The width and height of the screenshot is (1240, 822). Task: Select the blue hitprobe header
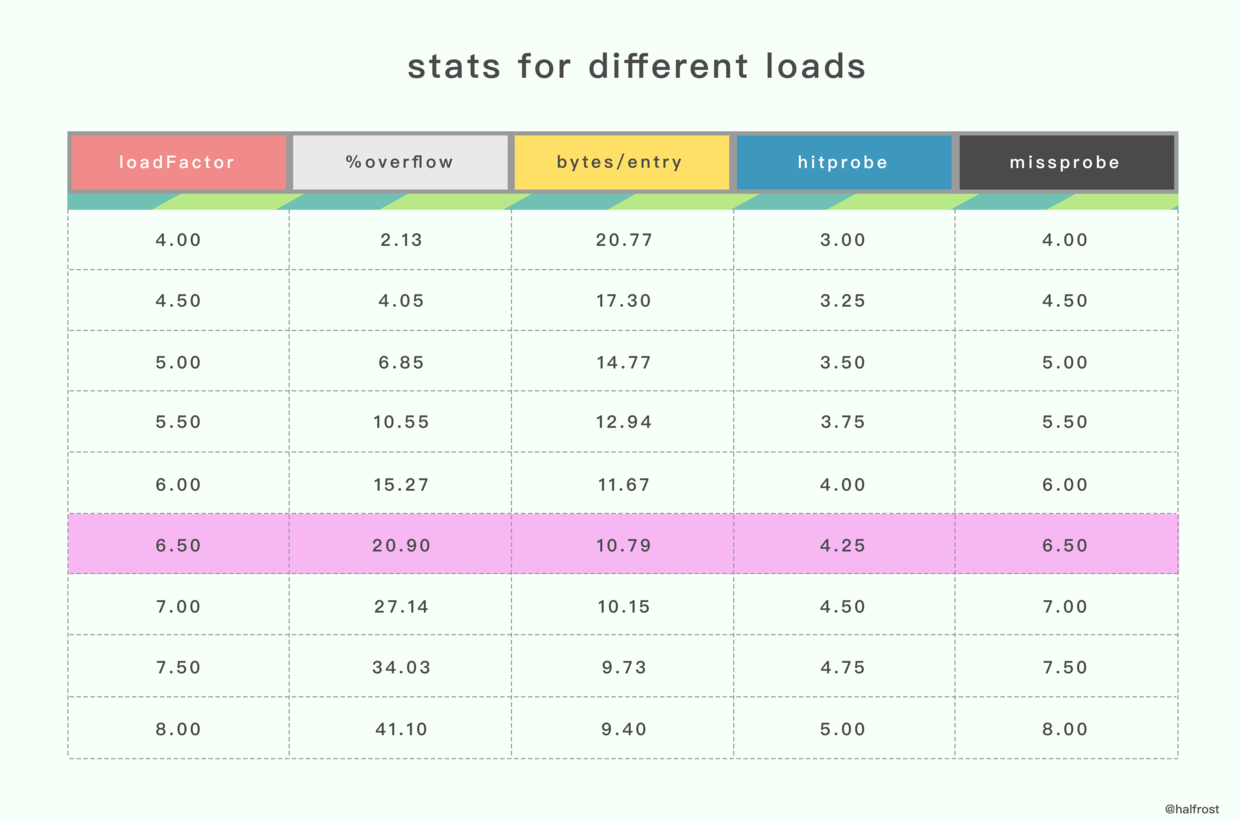[x=844, y=162]
